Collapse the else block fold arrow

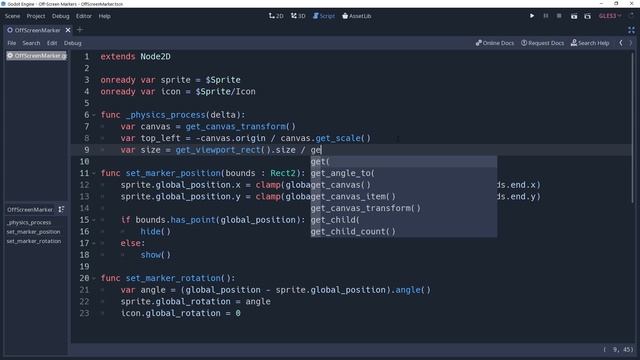(x=94, y=243)
